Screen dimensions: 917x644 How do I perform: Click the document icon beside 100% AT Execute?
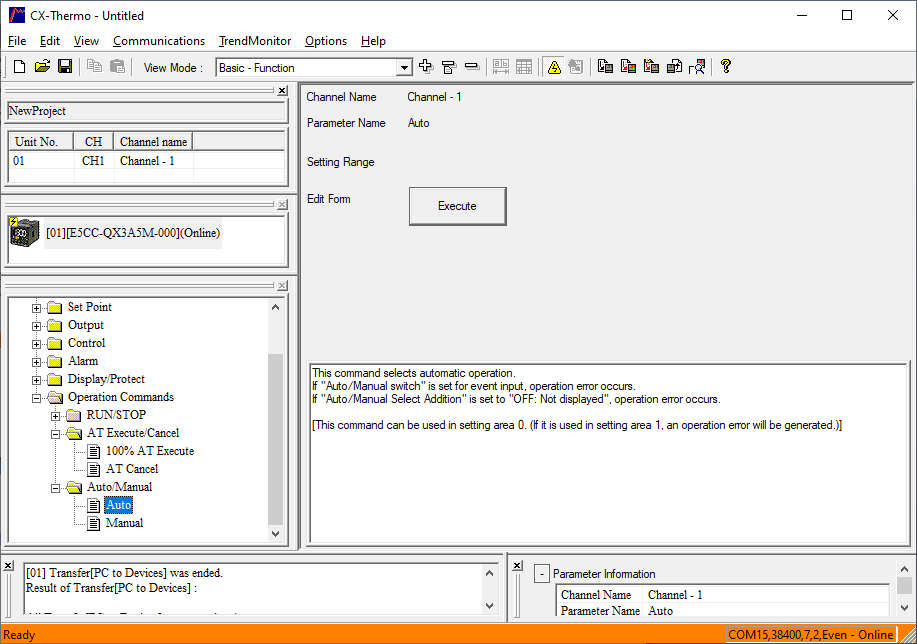coord(94,451)
